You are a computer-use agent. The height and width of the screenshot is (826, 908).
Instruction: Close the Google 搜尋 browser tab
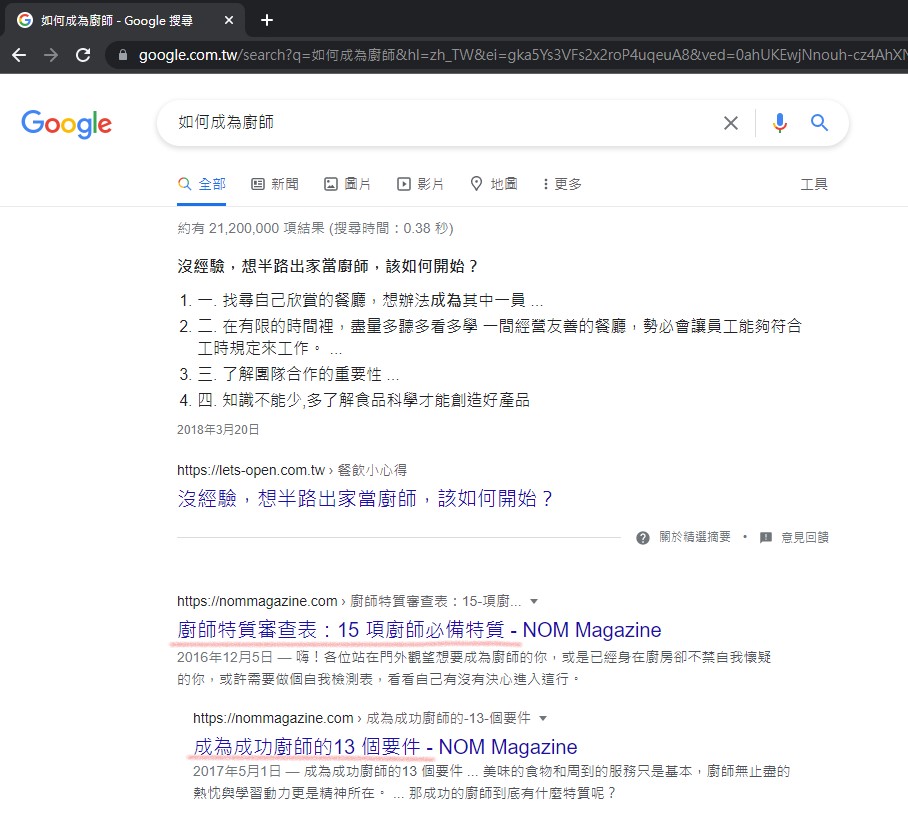click(229, 20)
